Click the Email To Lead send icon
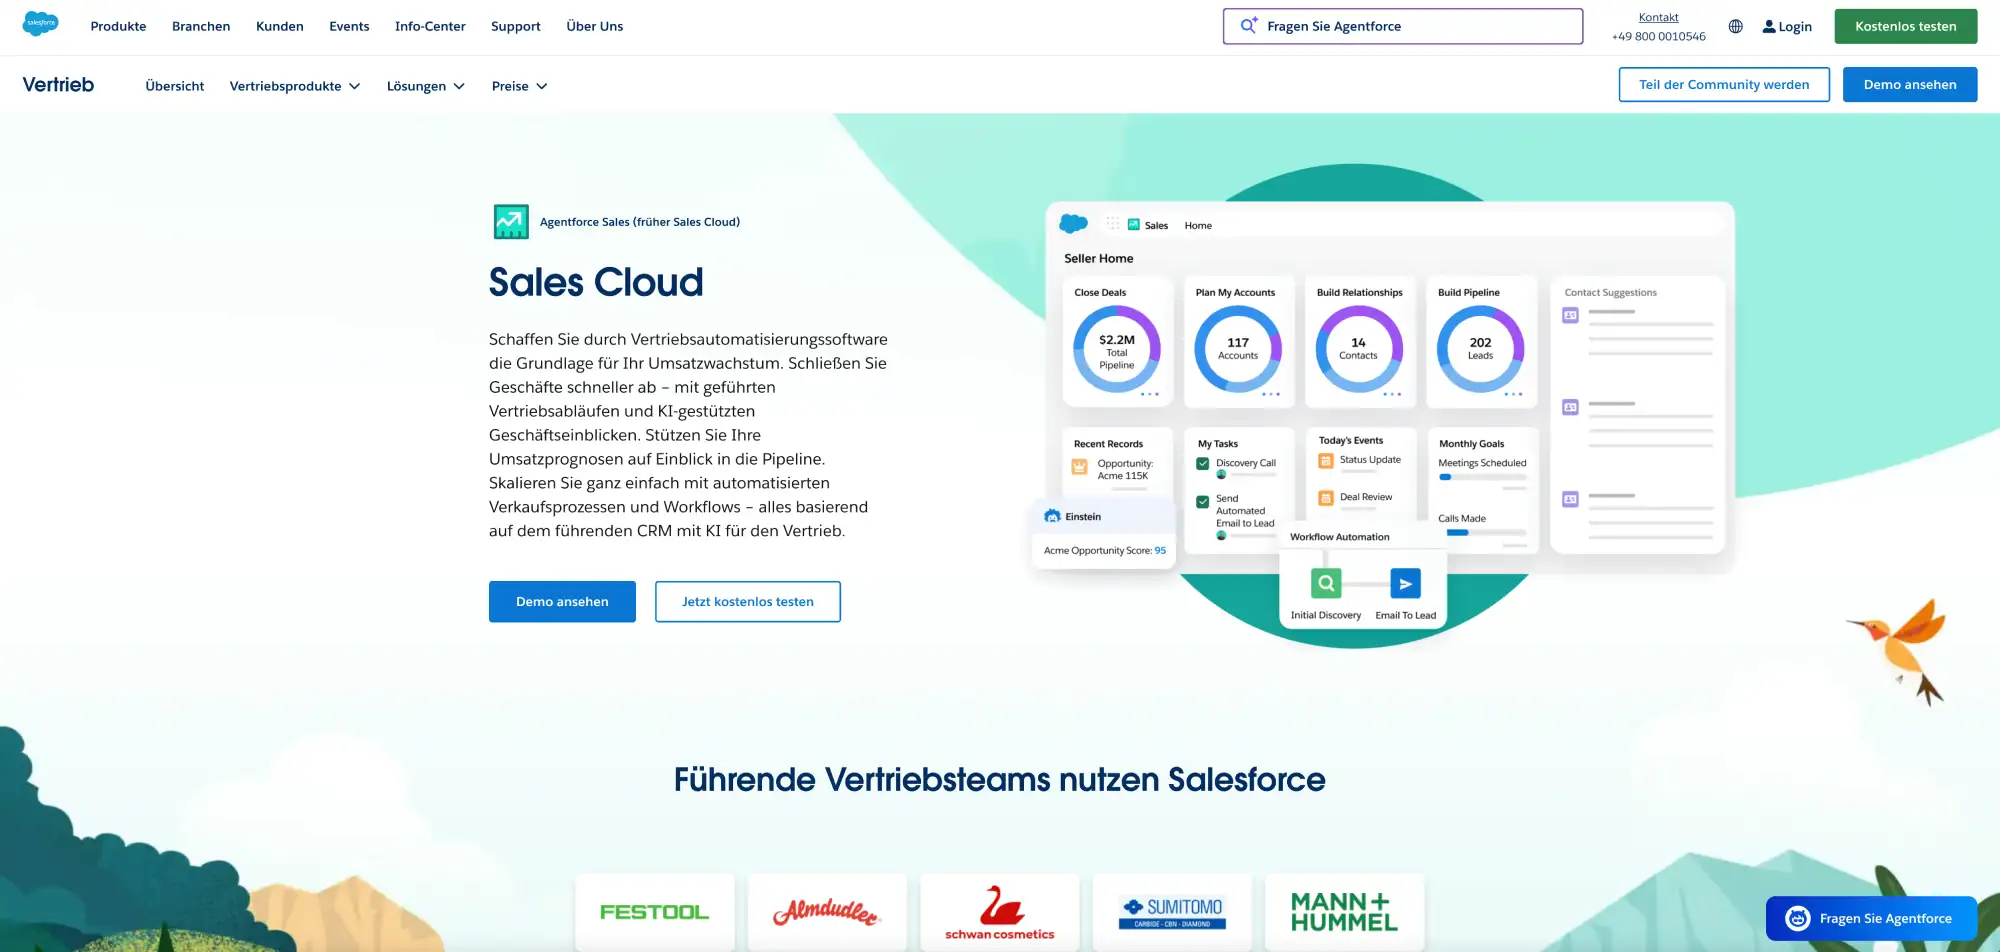2000x952 pixels. [x=1406, y=584]
